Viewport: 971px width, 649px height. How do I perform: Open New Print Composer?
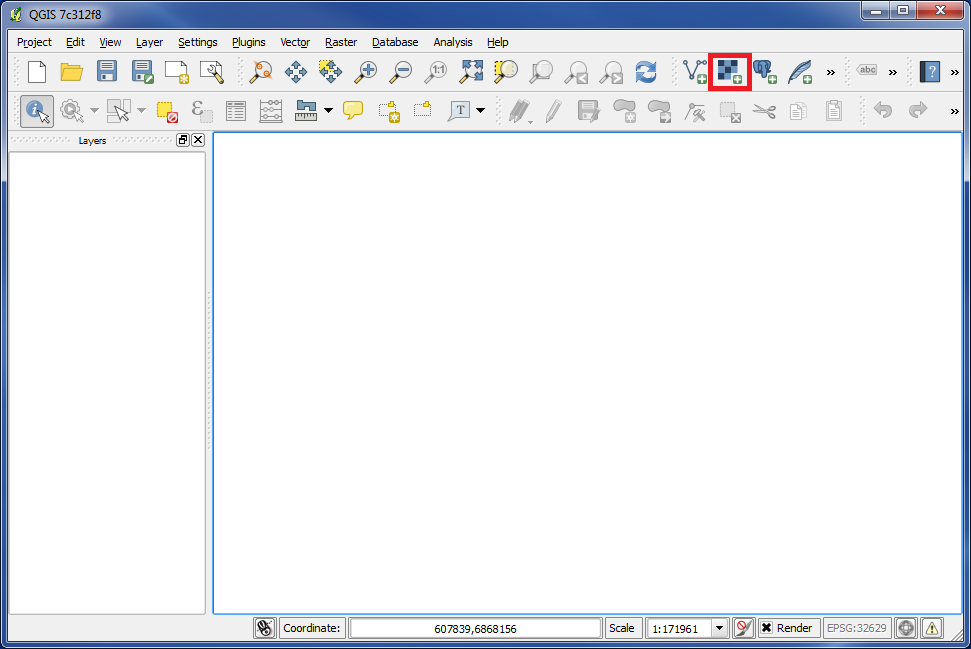pos(176,72)
